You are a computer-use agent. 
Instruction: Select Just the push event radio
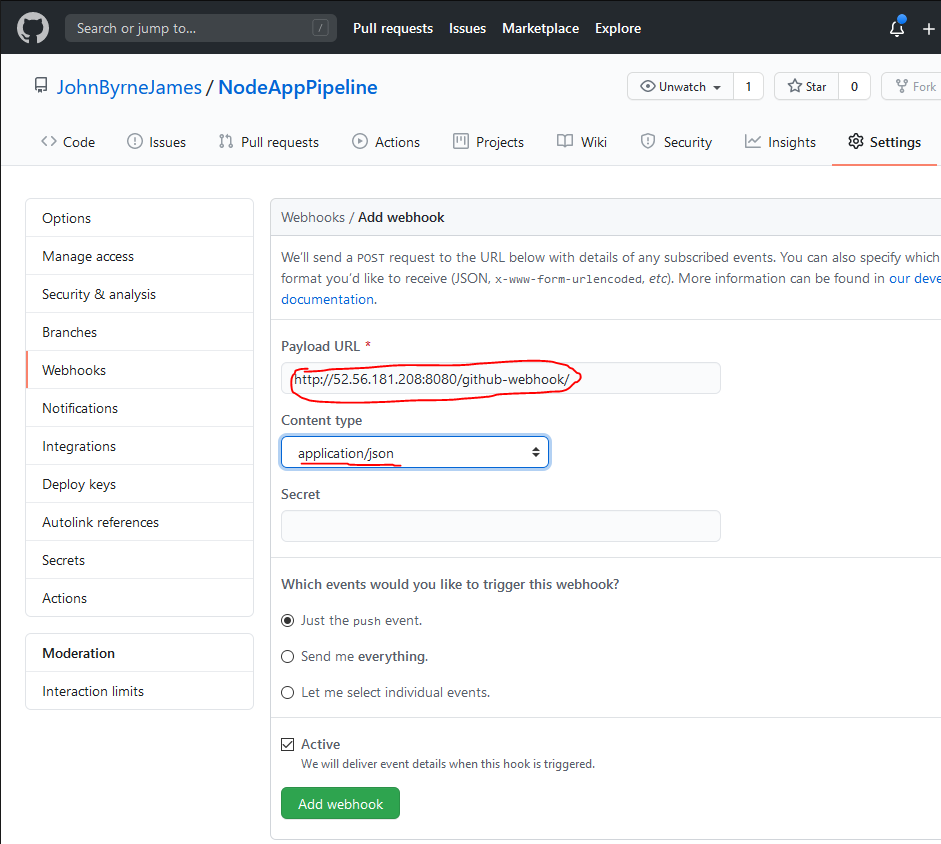[x=287, y=621]
